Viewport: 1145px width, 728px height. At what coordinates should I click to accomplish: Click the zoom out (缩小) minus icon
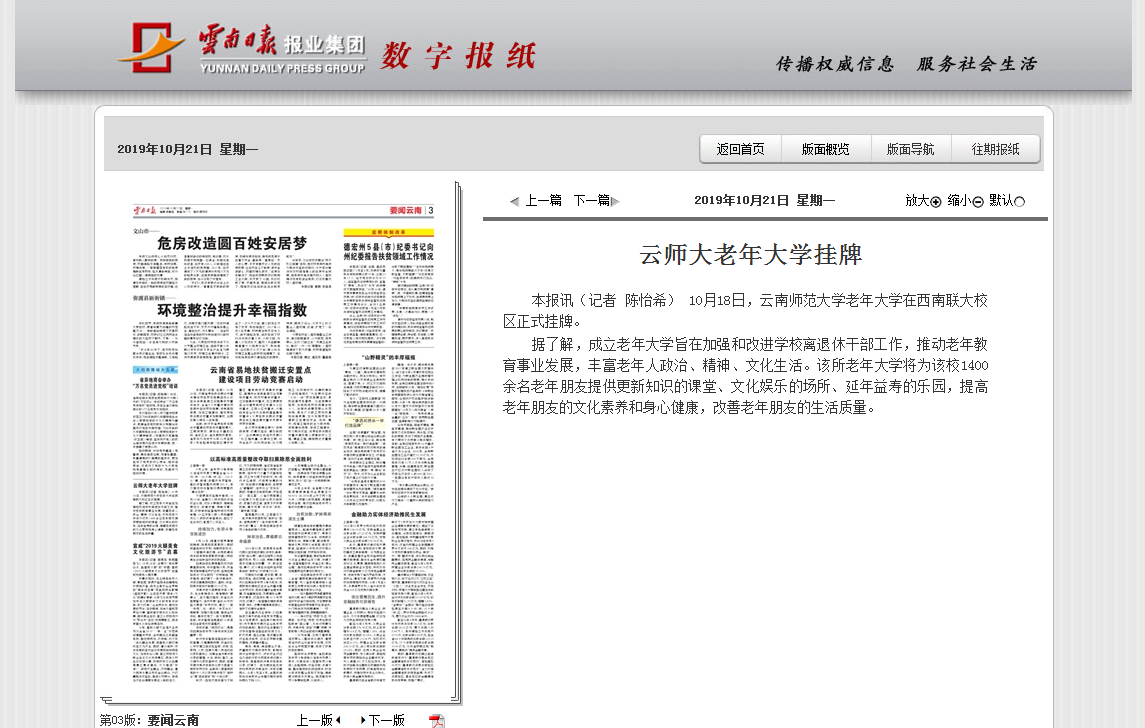[x=978, y=201]
